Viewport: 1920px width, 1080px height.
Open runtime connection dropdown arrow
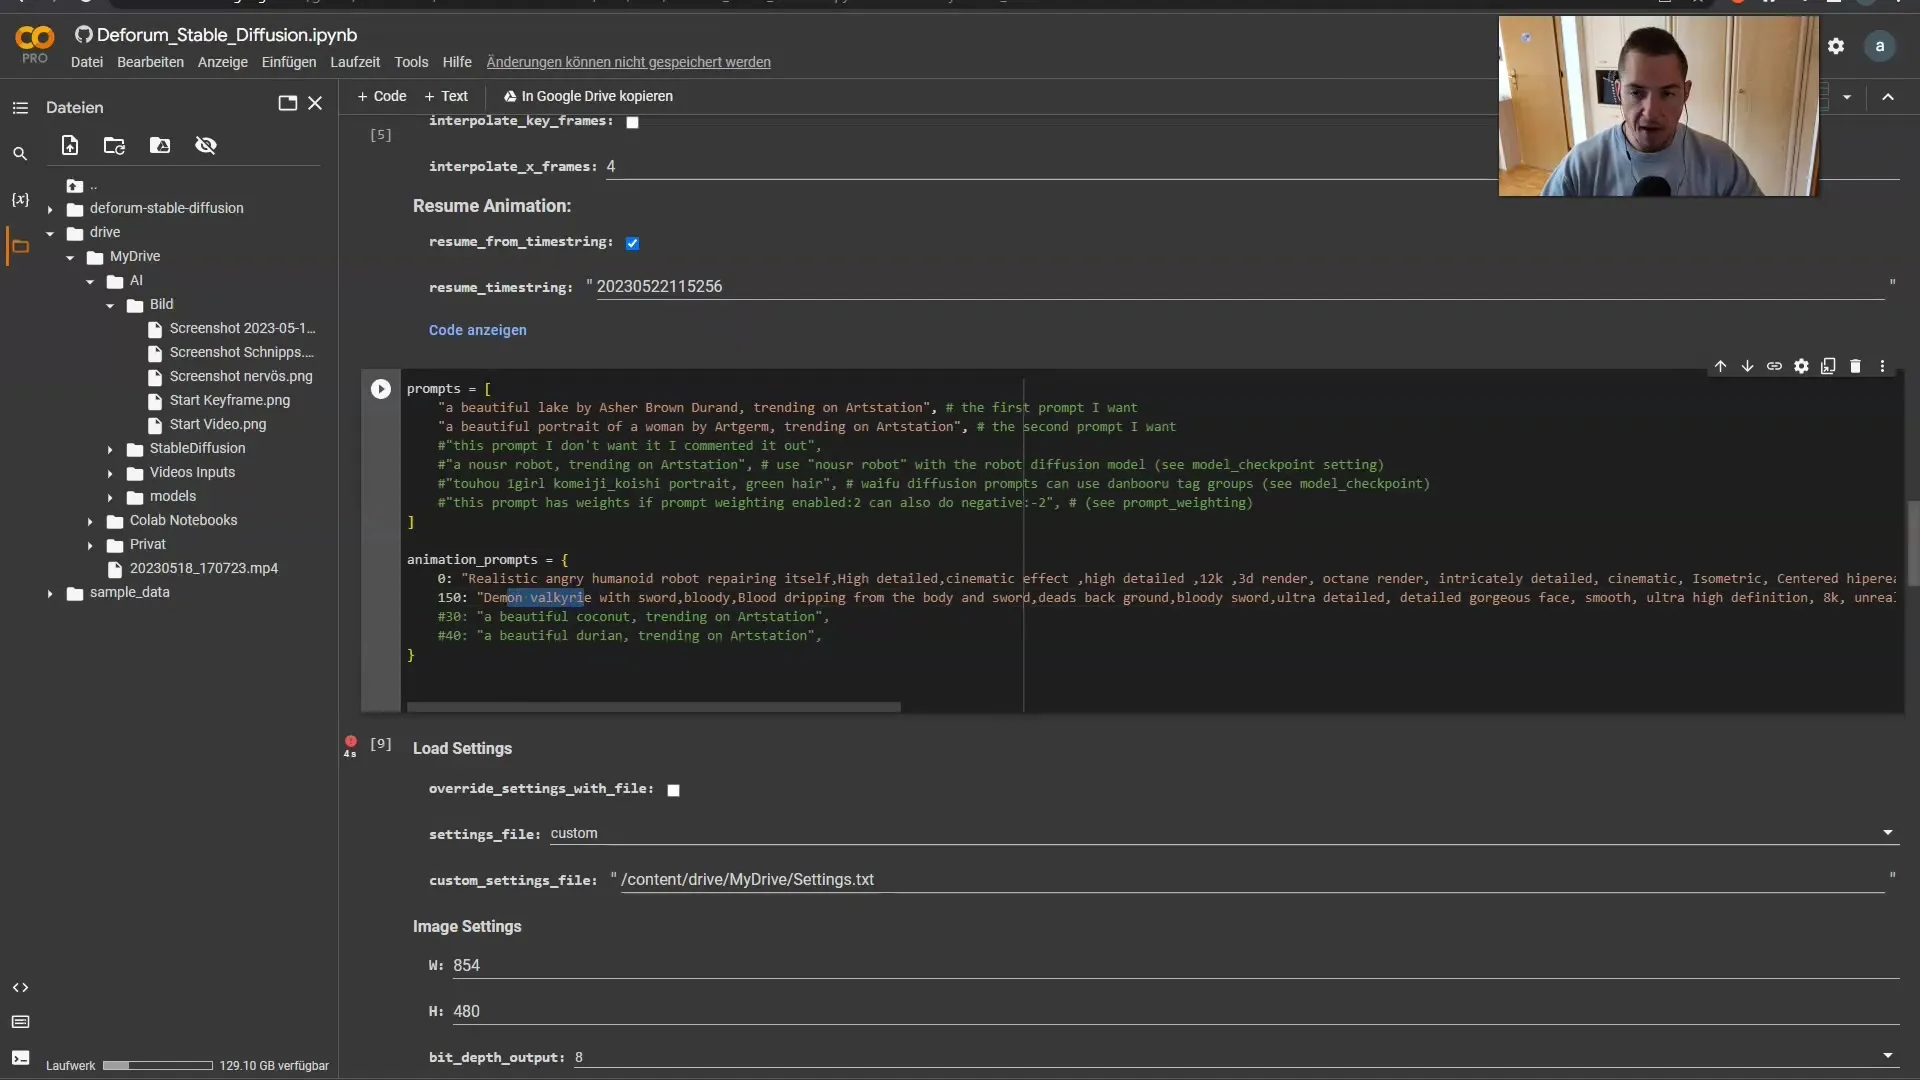[x=1847, y=97]
